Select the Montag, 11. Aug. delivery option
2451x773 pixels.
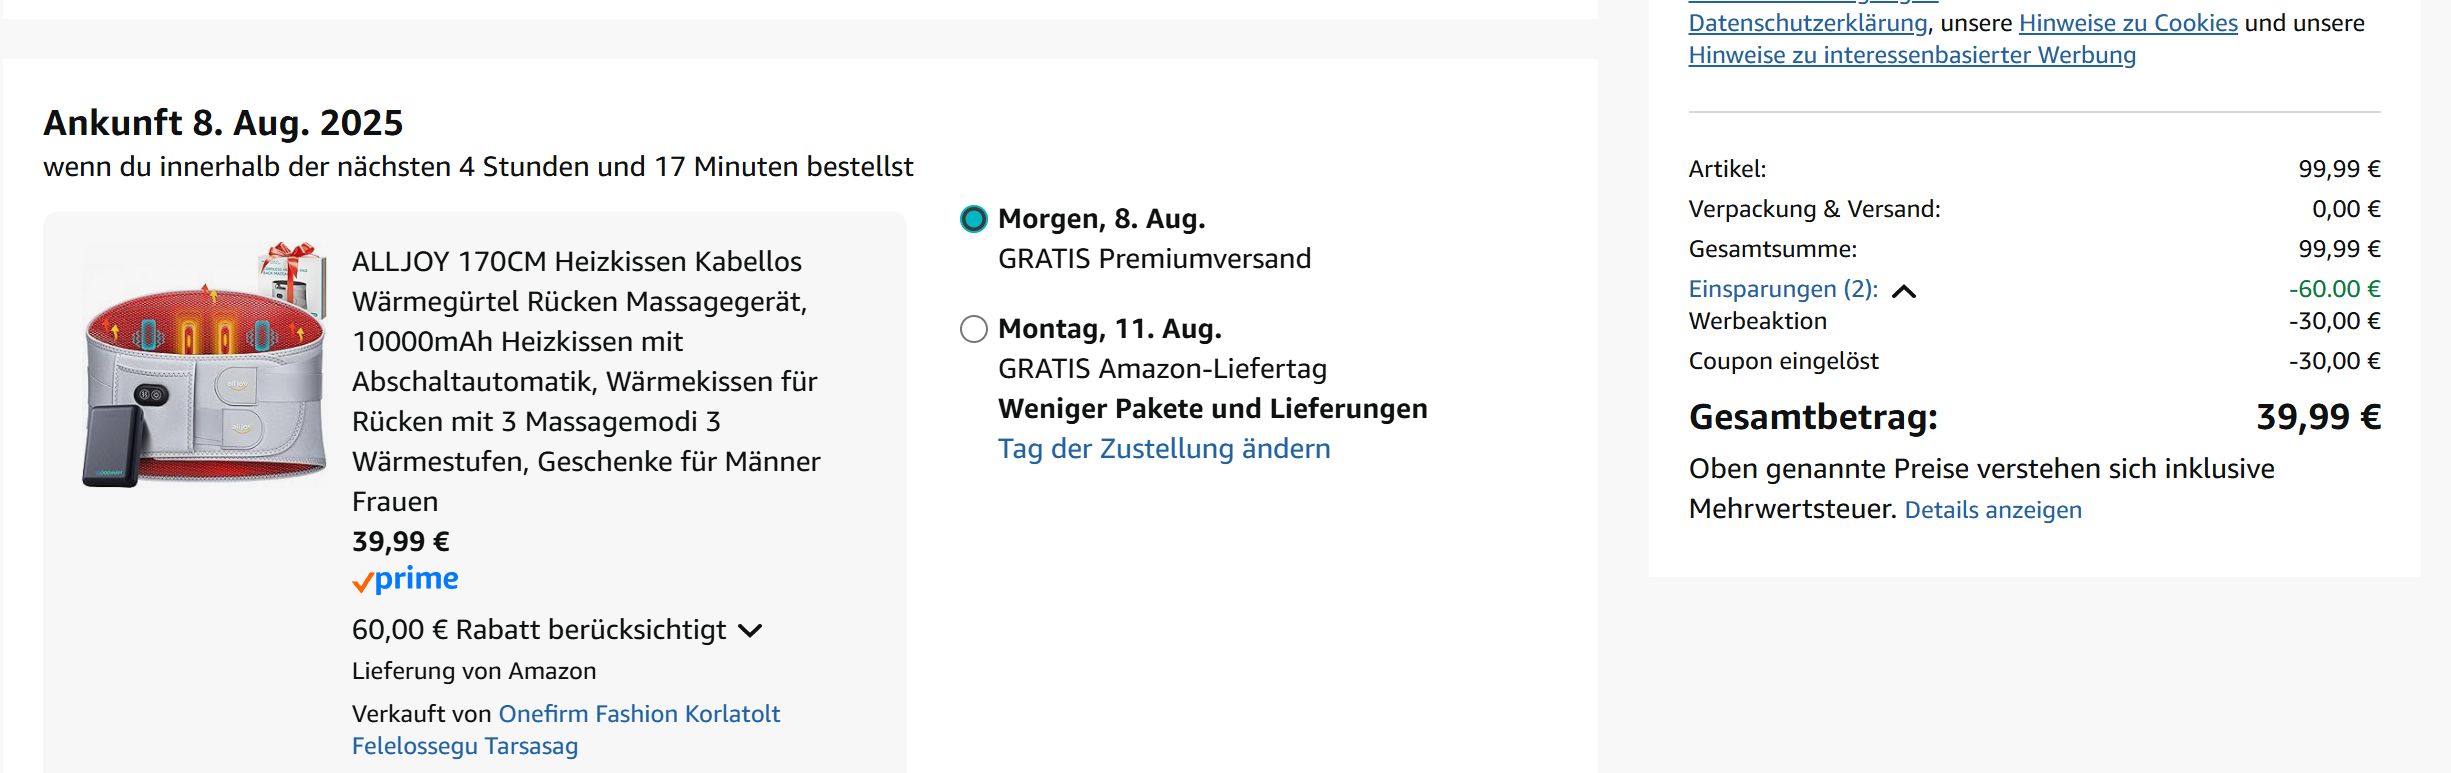973,329
